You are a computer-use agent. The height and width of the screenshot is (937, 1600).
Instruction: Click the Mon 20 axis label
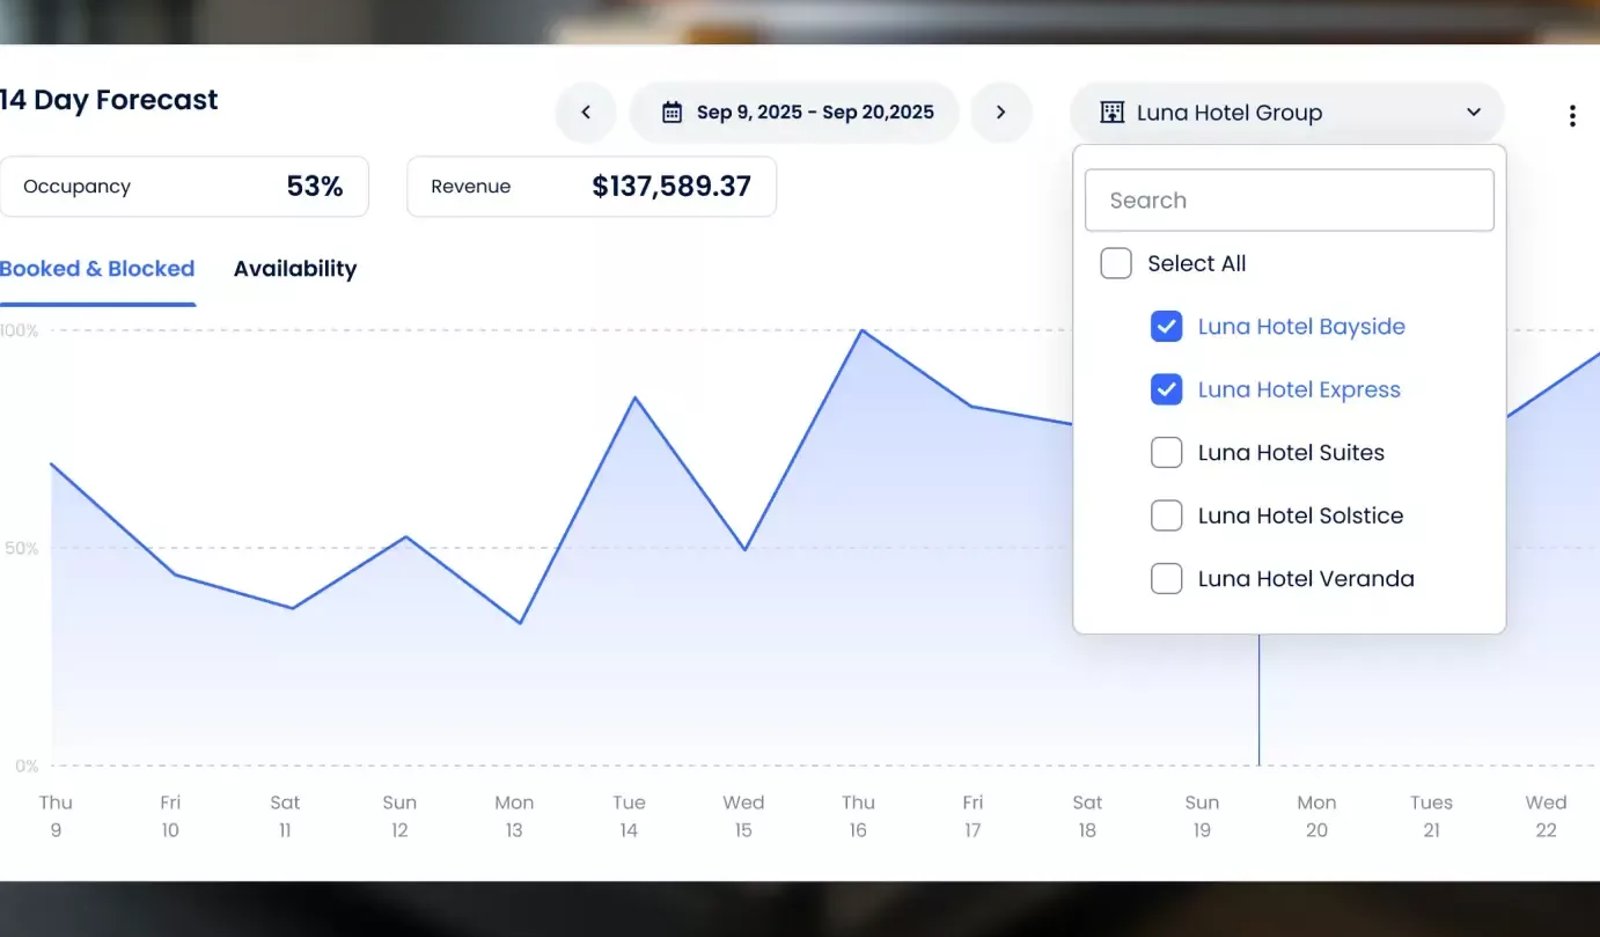click(1316, 816)
